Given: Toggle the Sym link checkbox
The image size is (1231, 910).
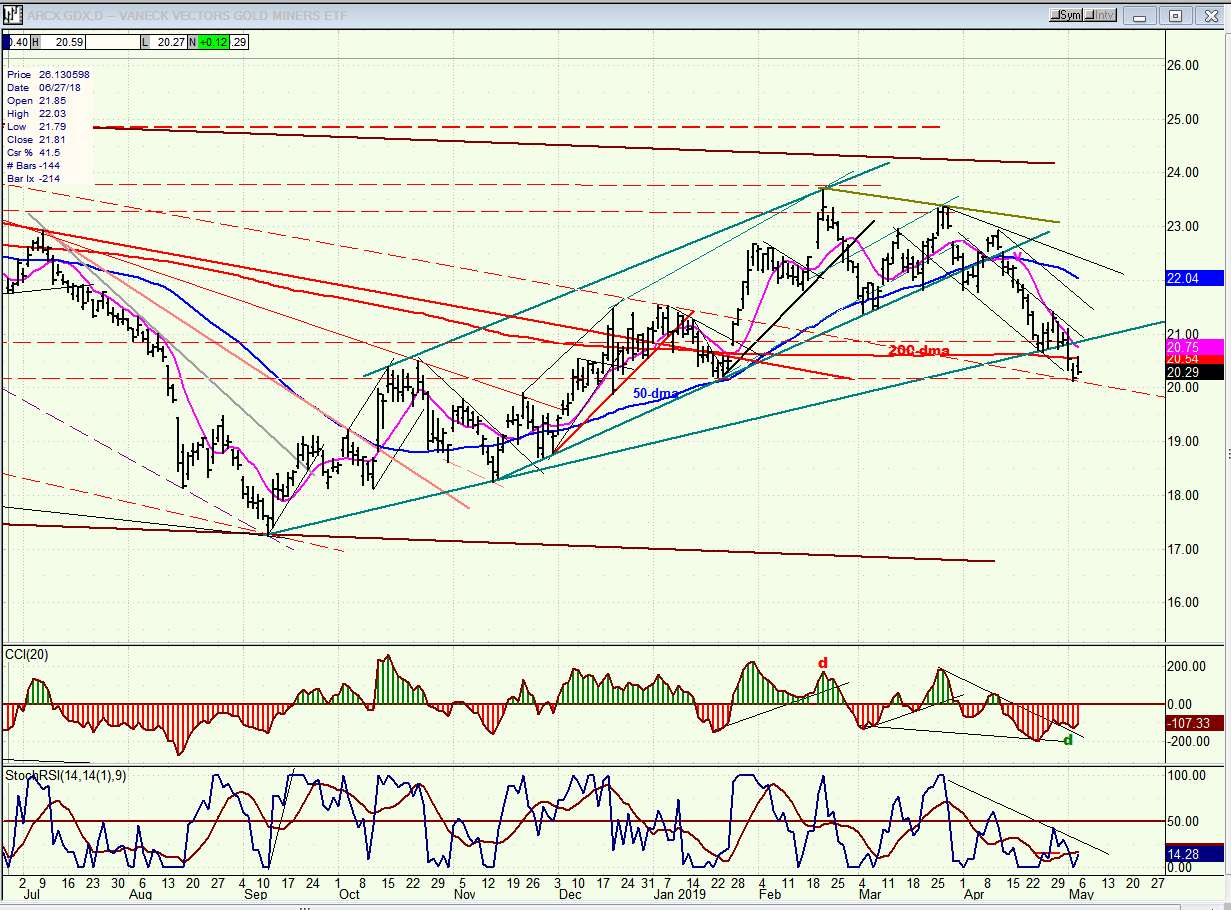Looking at the screenshot, I should pyautogui.click(x=1067, y=15).
